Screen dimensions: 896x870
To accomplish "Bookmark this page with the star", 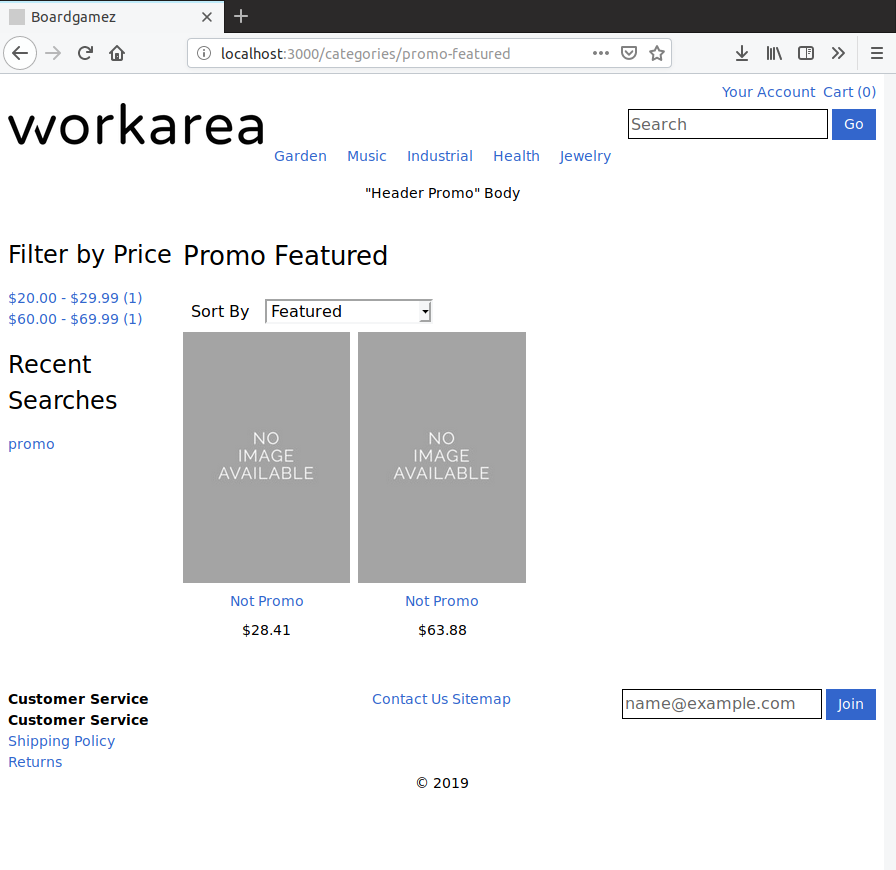I will (657, 53).
